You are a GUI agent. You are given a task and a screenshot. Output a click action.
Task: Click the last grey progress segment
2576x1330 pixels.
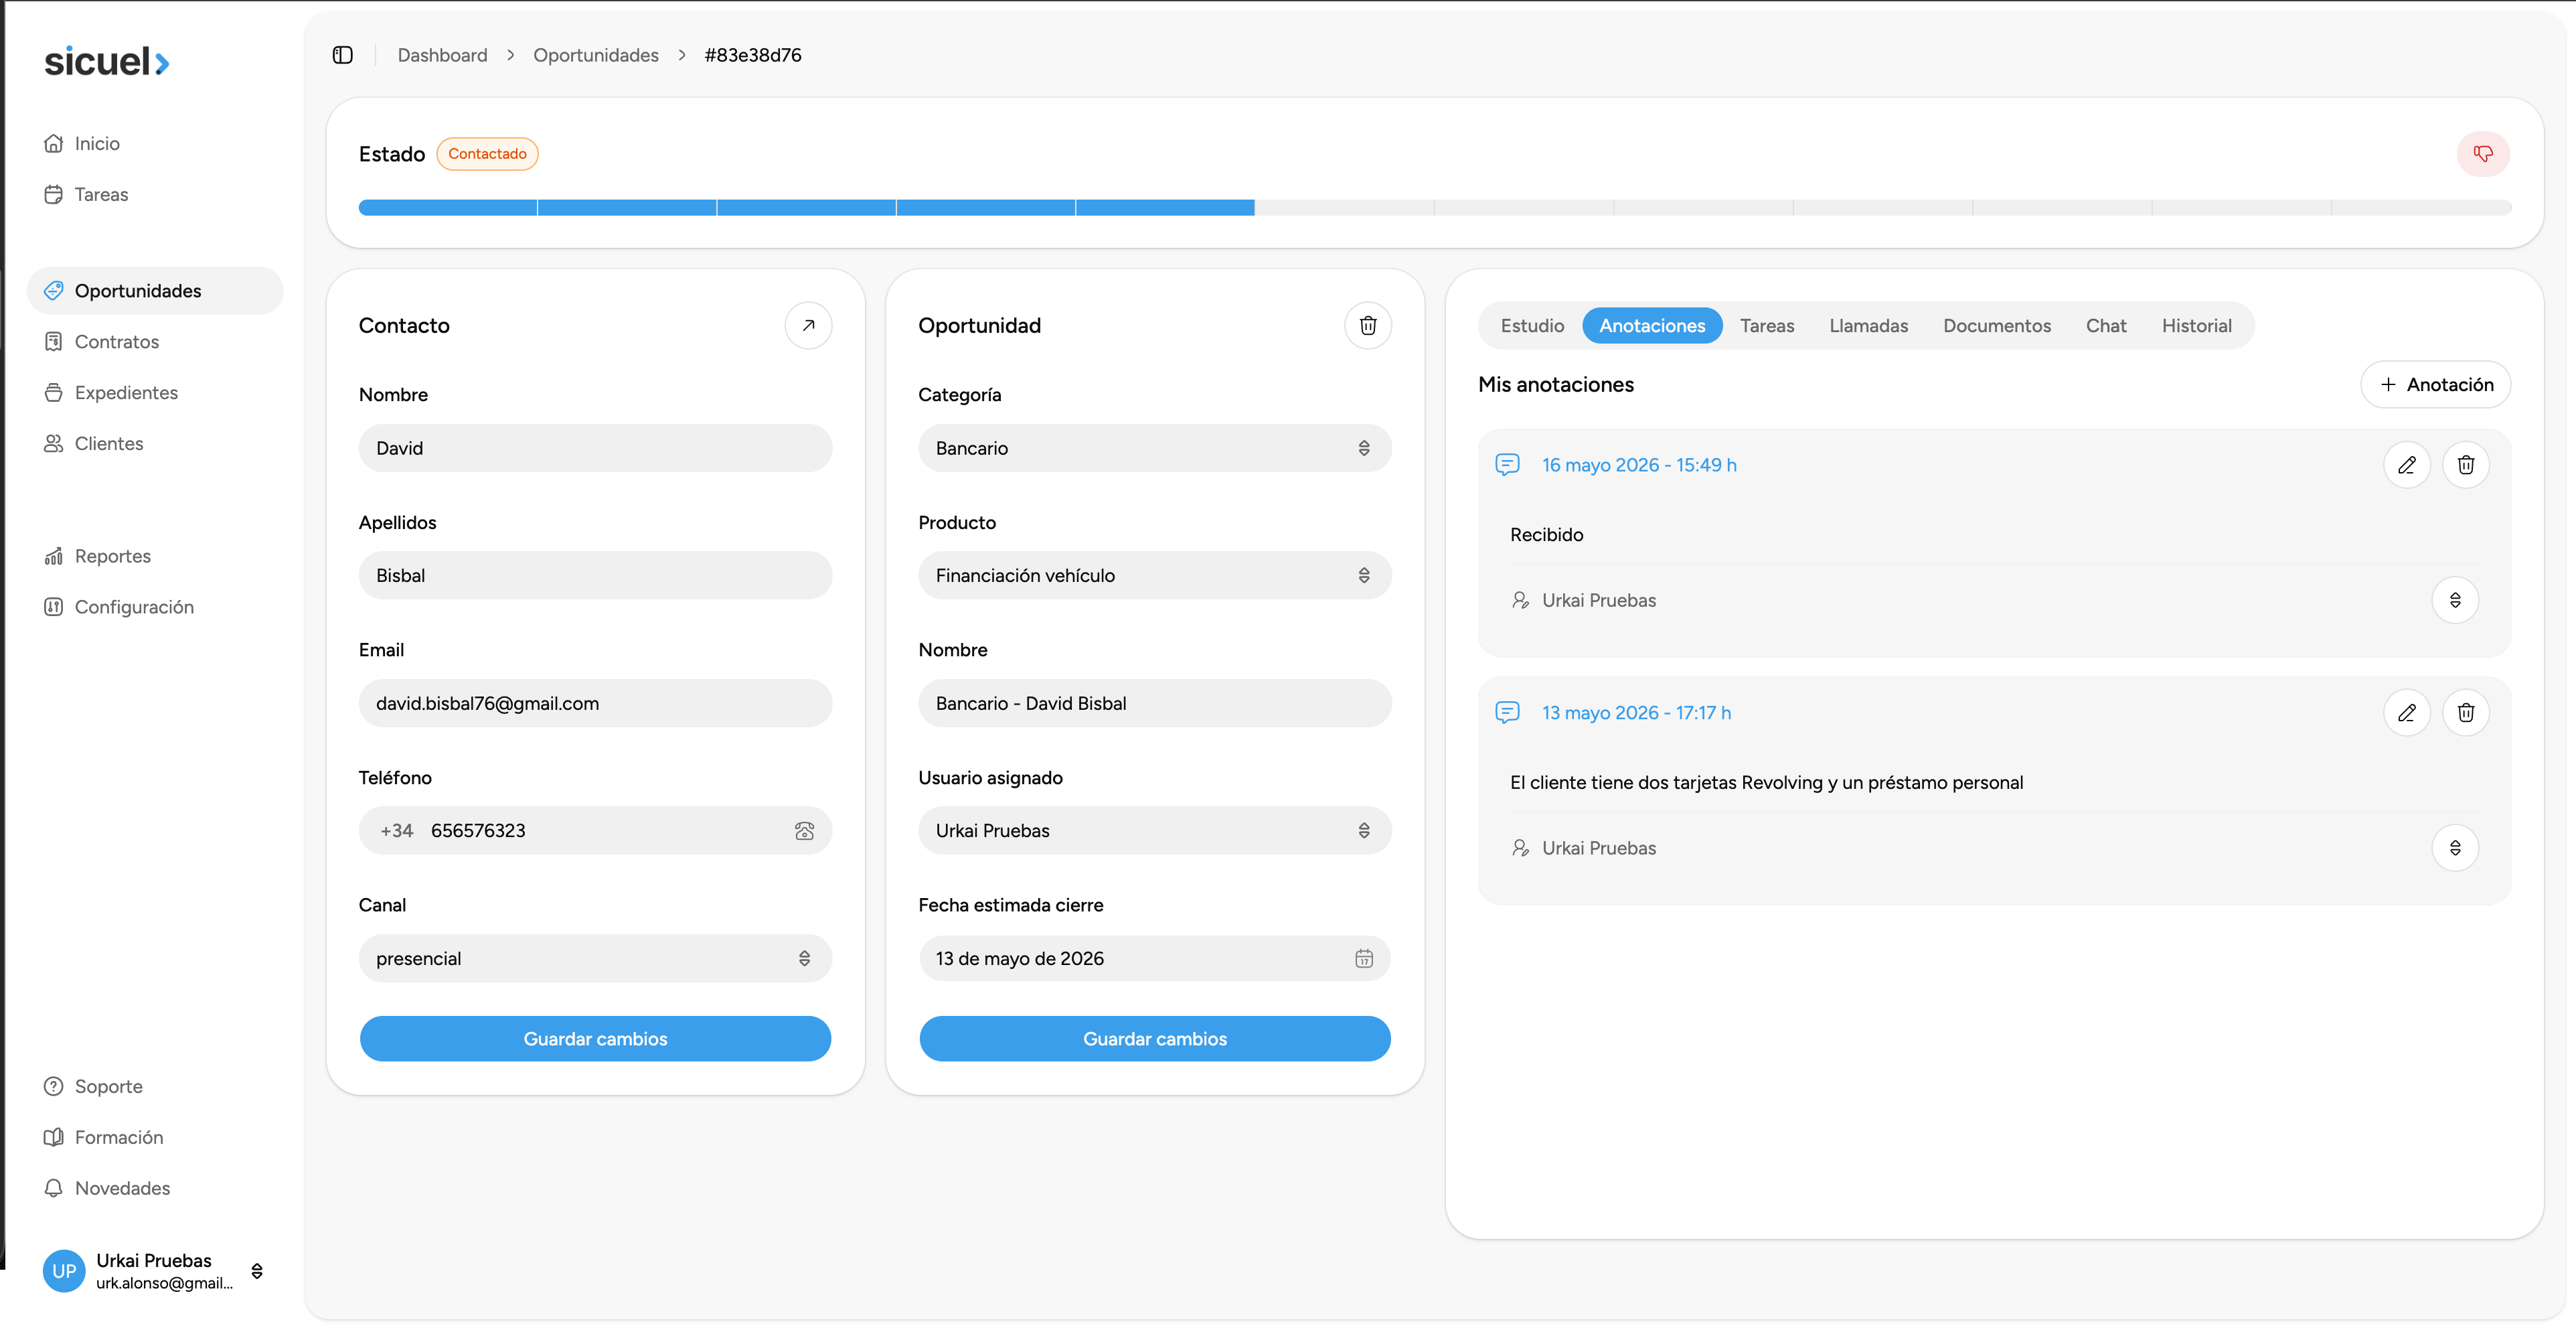pyautogui.click(x=2422, y=208)
